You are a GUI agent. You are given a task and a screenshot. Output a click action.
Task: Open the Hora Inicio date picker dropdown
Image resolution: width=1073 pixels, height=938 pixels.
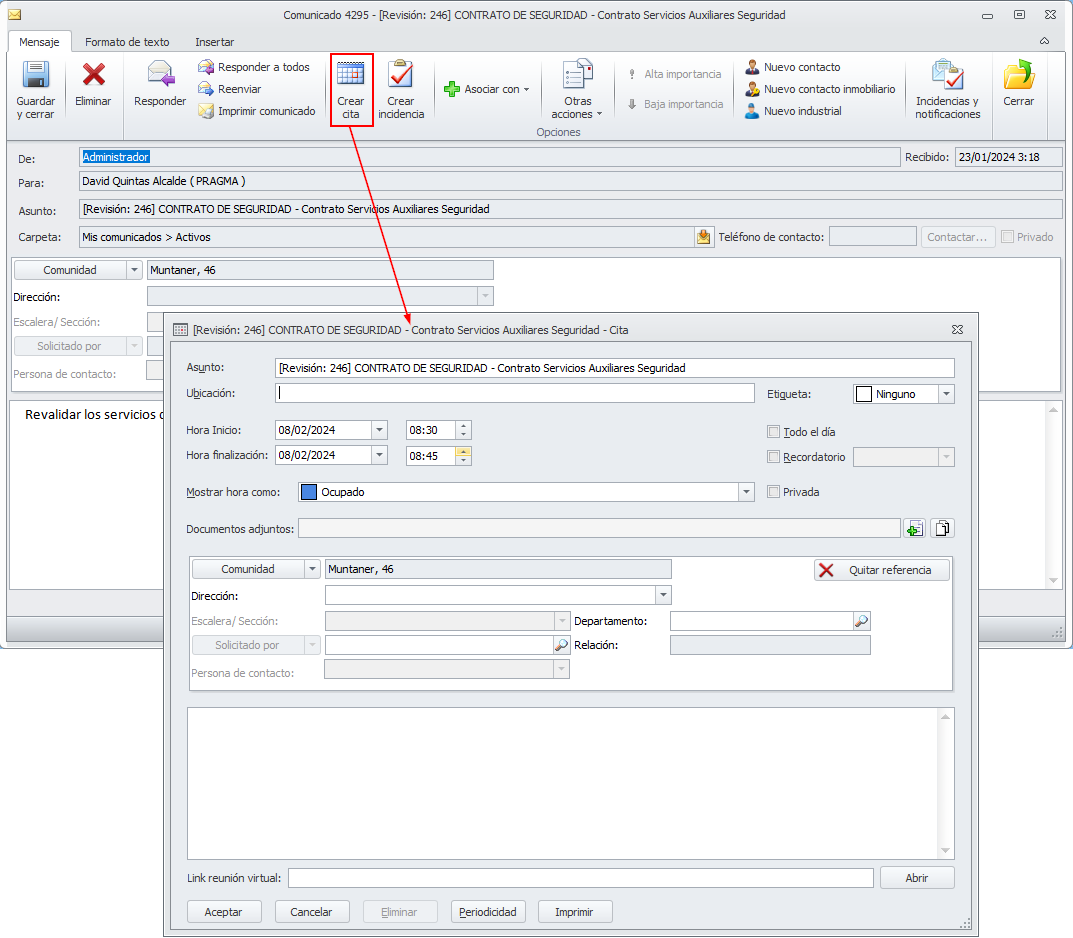(x=379, y=430)
